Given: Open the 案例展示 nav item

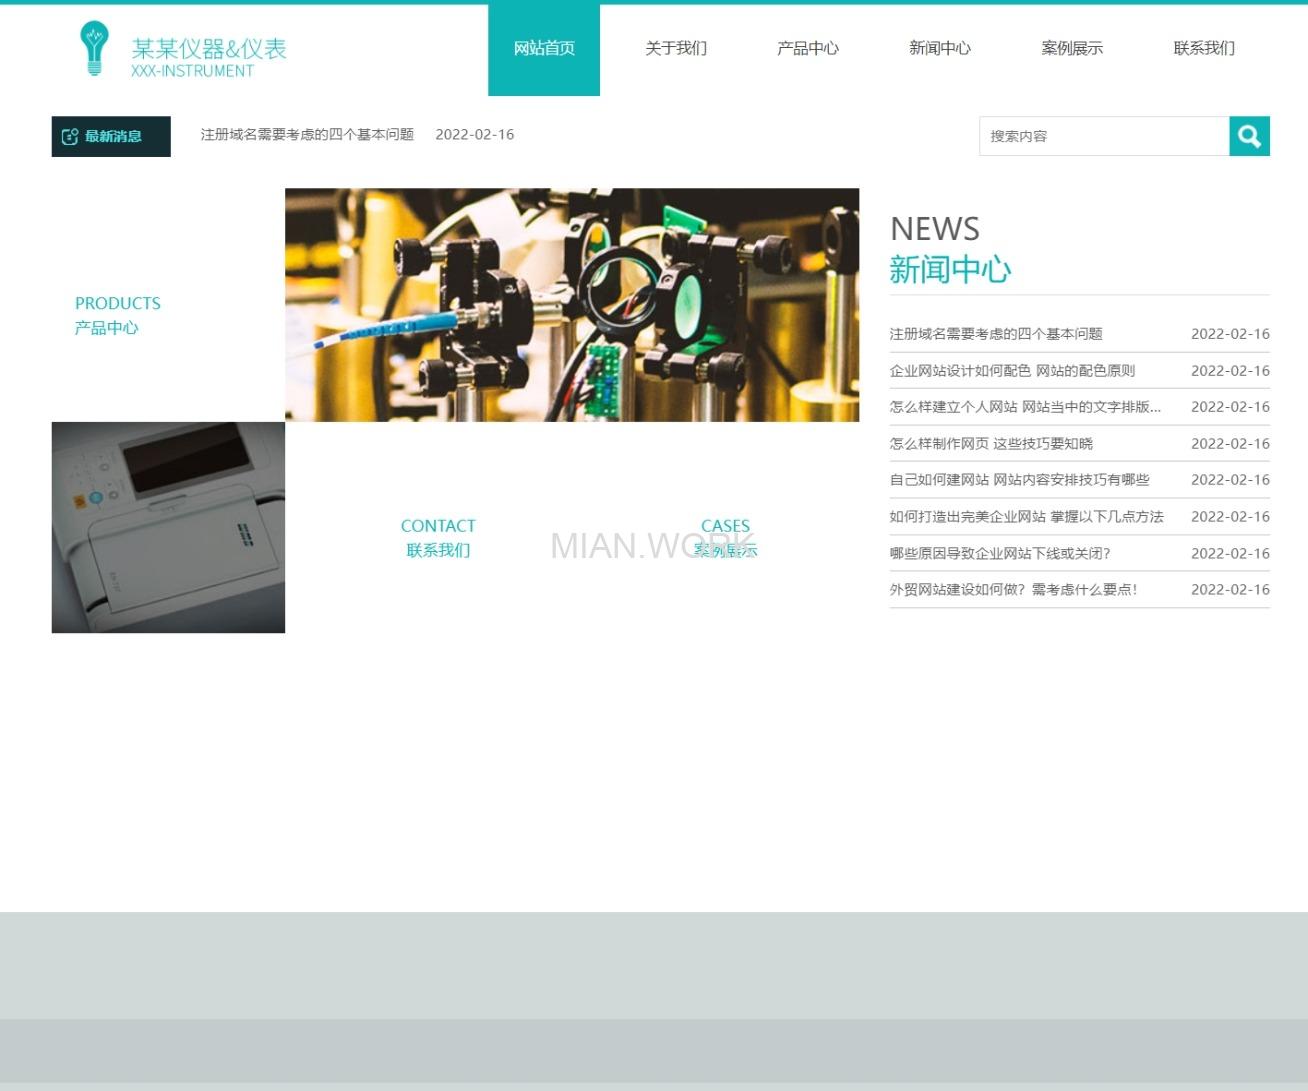Looking at the screenshot, I should [1072, 48].
